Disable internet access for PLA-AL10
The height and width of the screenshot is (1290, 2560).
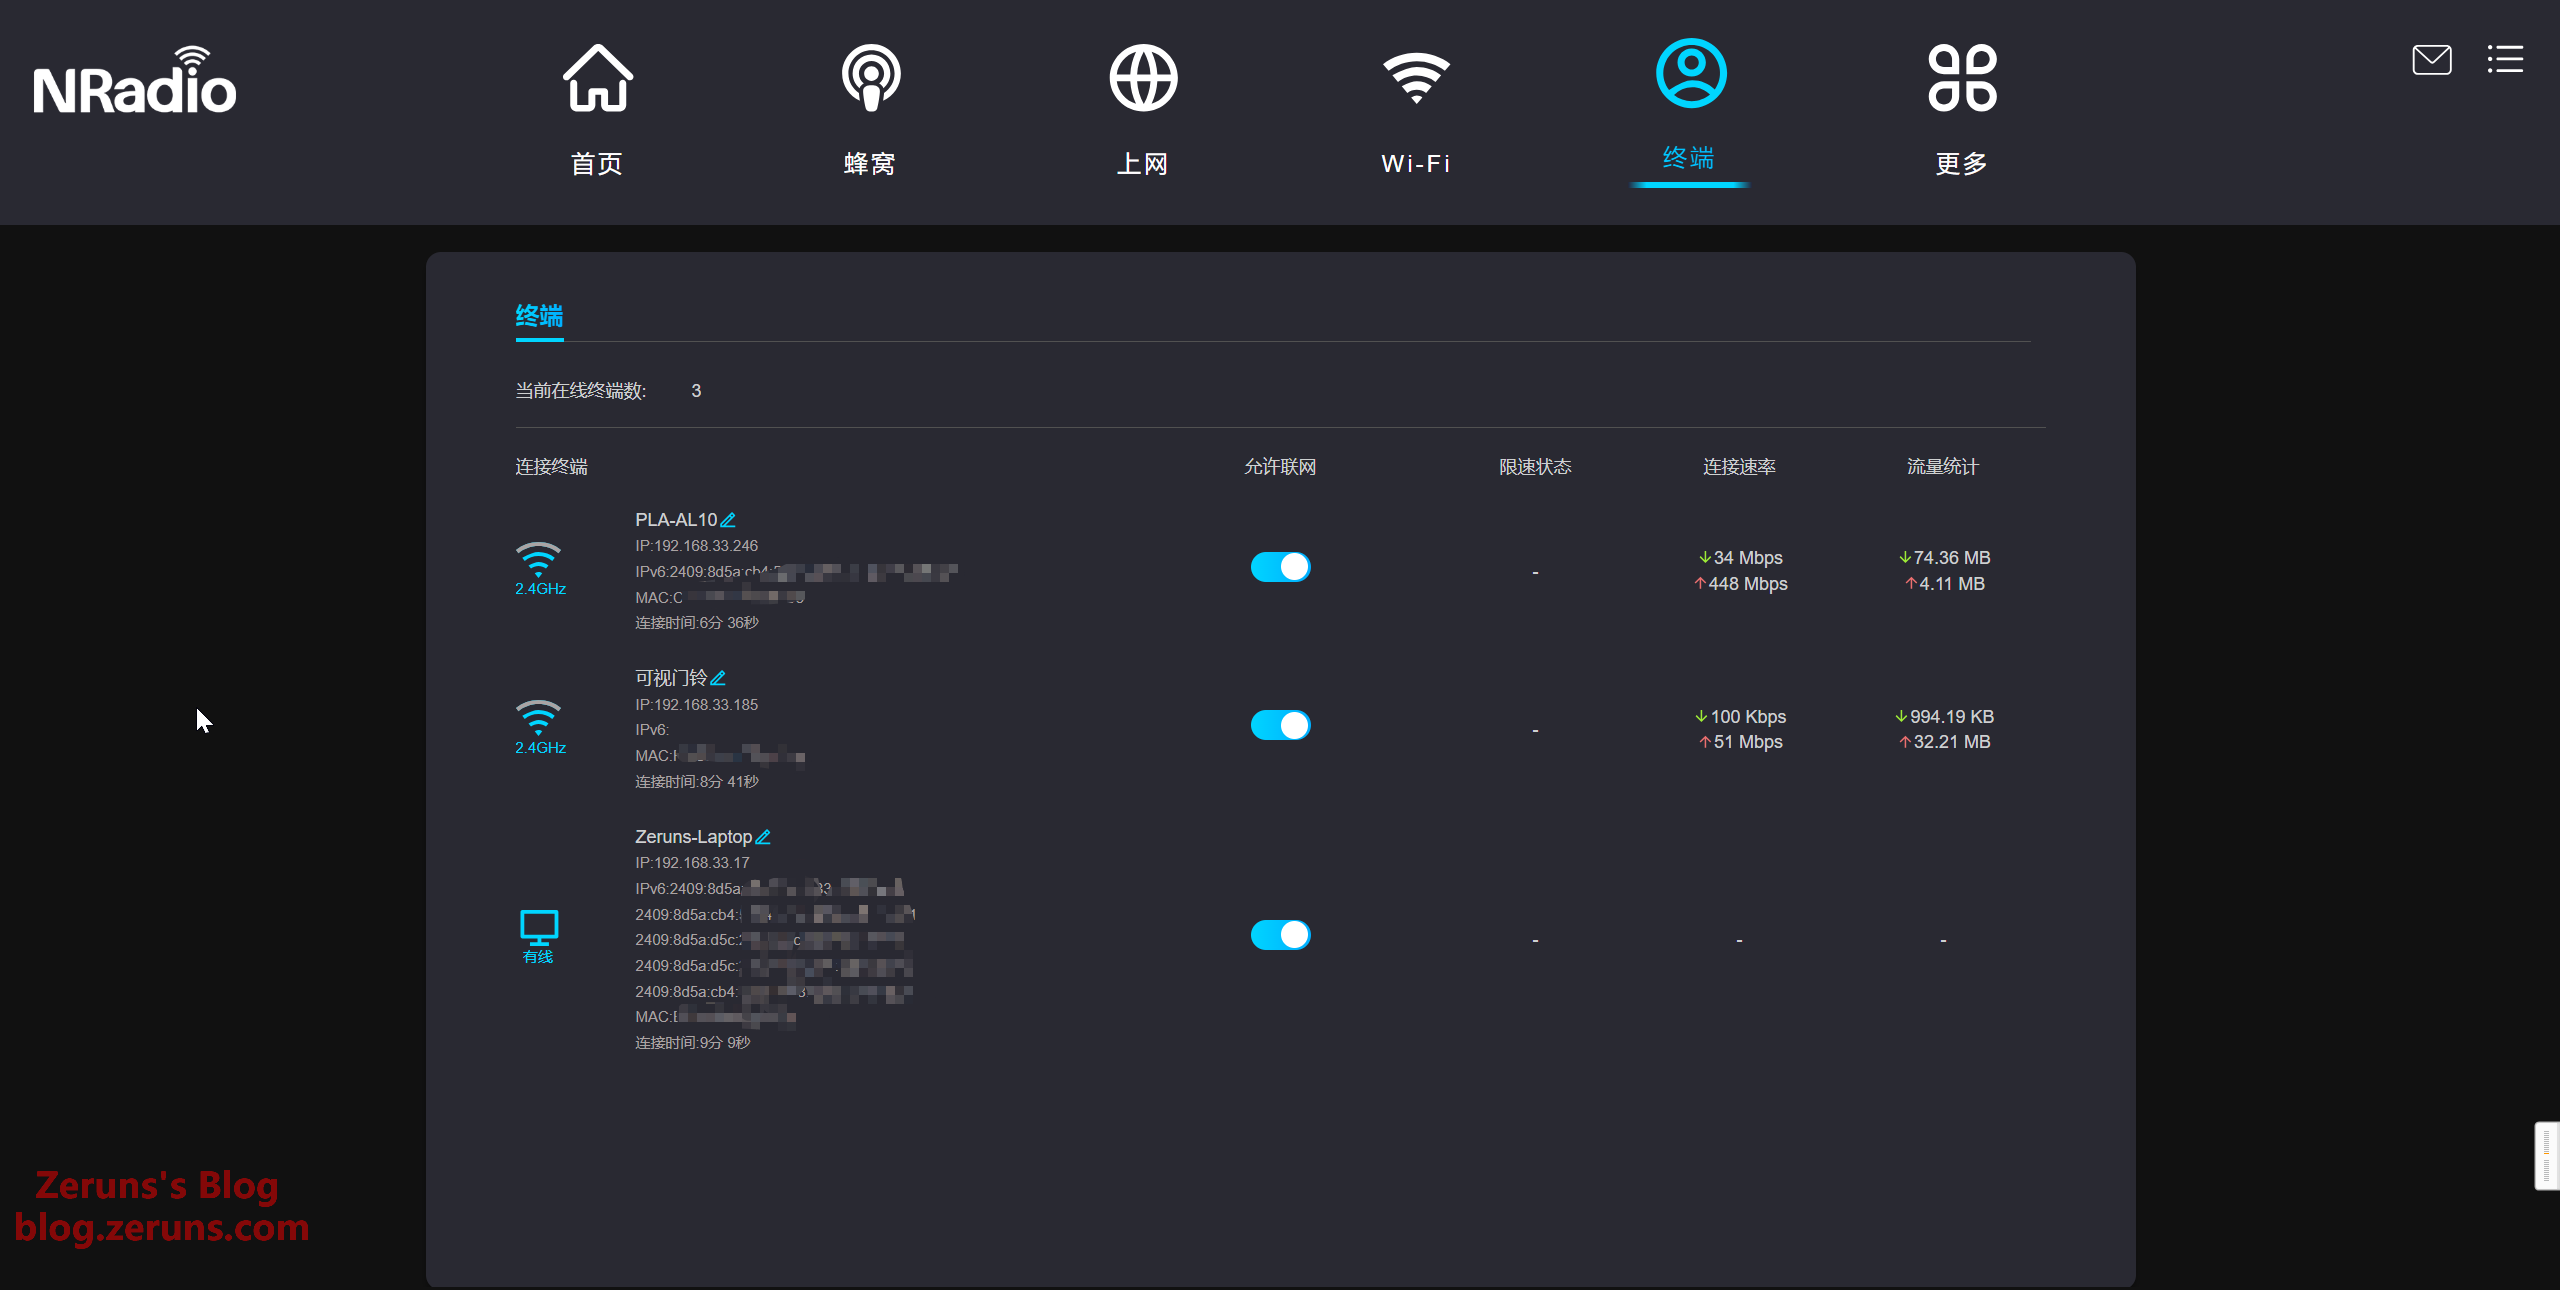tap(1280, 567)
